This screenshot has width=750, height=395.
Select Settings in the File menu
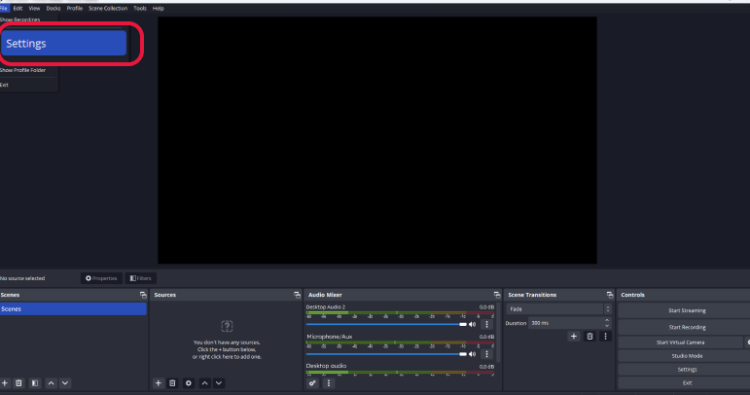tap(64, 43)
